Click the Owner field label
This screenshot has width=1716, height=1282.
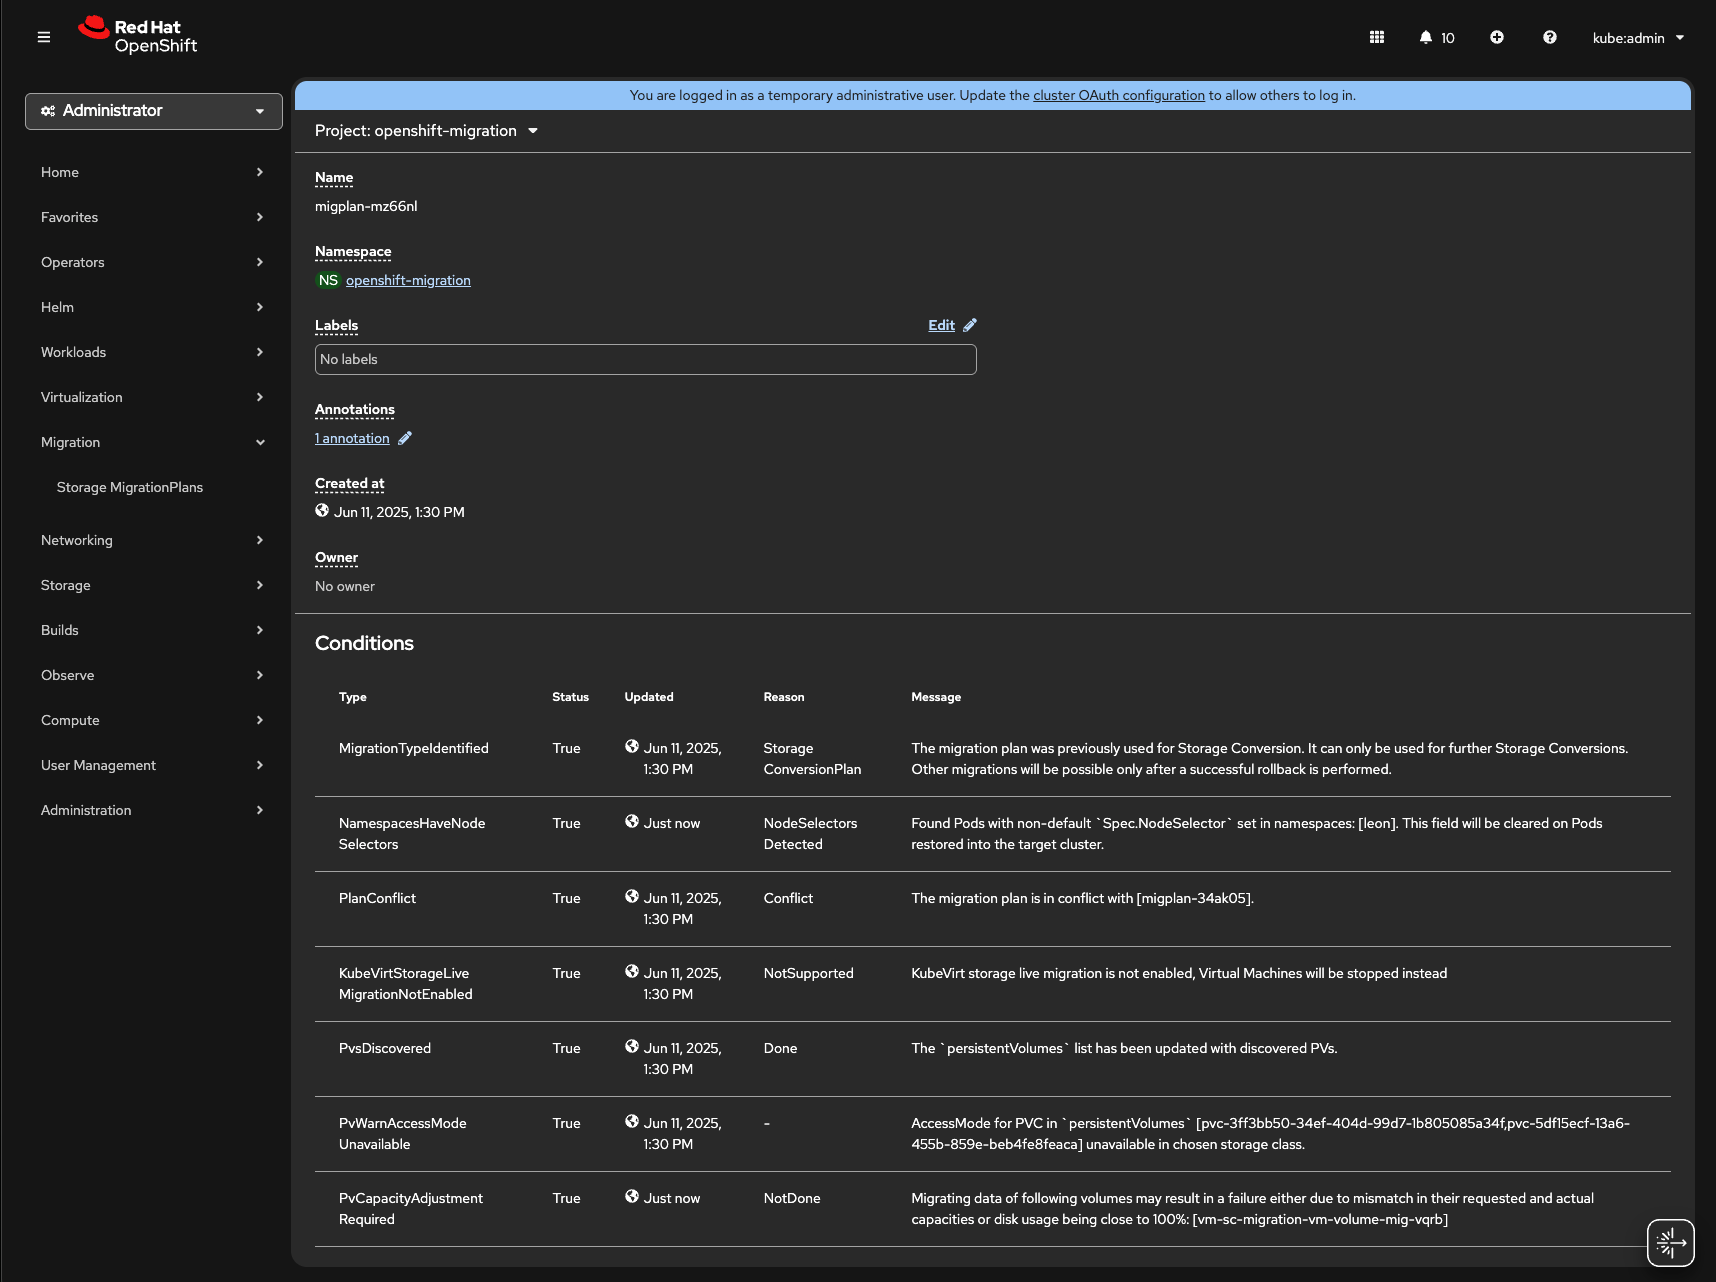pos(336,557)
